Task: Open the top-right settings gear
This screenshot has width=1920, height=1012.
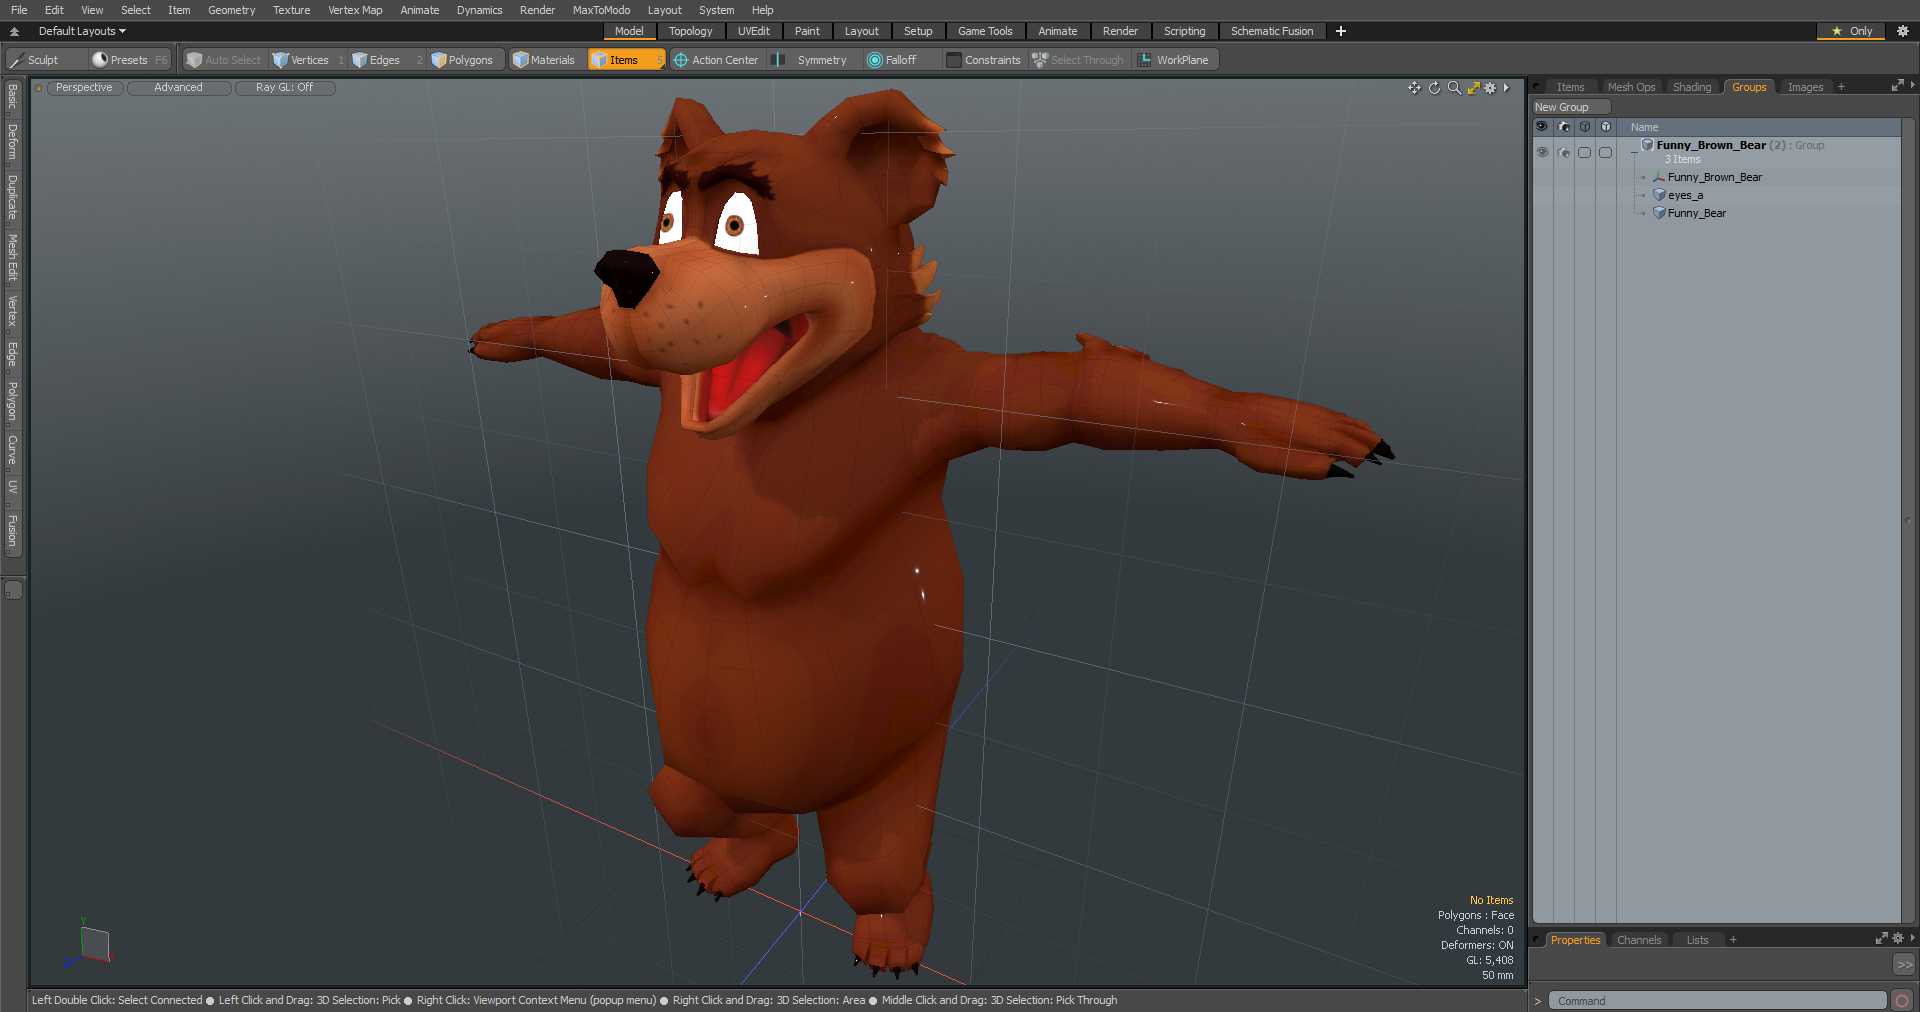Action: (1903, 31)
